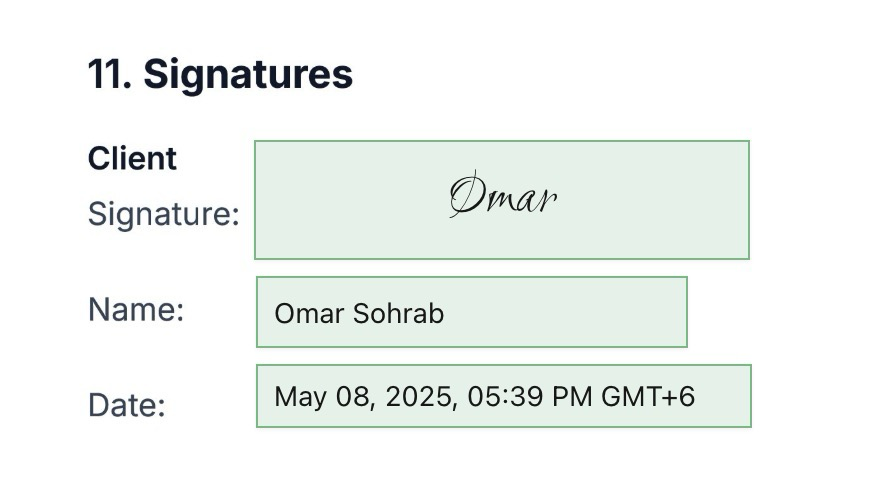Click the year 2025 in the date
The image size is (890, 478).
418,396
